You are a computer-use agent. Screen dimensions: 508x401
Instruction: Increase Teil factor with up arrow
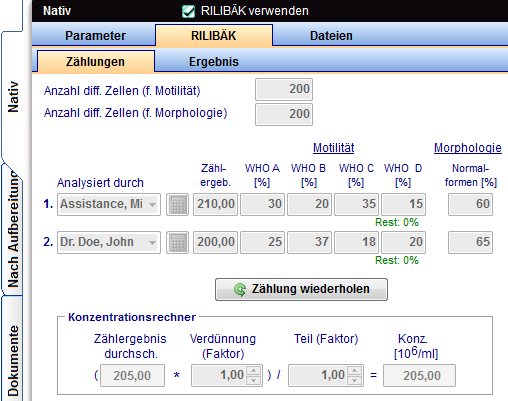click(355, 371)
